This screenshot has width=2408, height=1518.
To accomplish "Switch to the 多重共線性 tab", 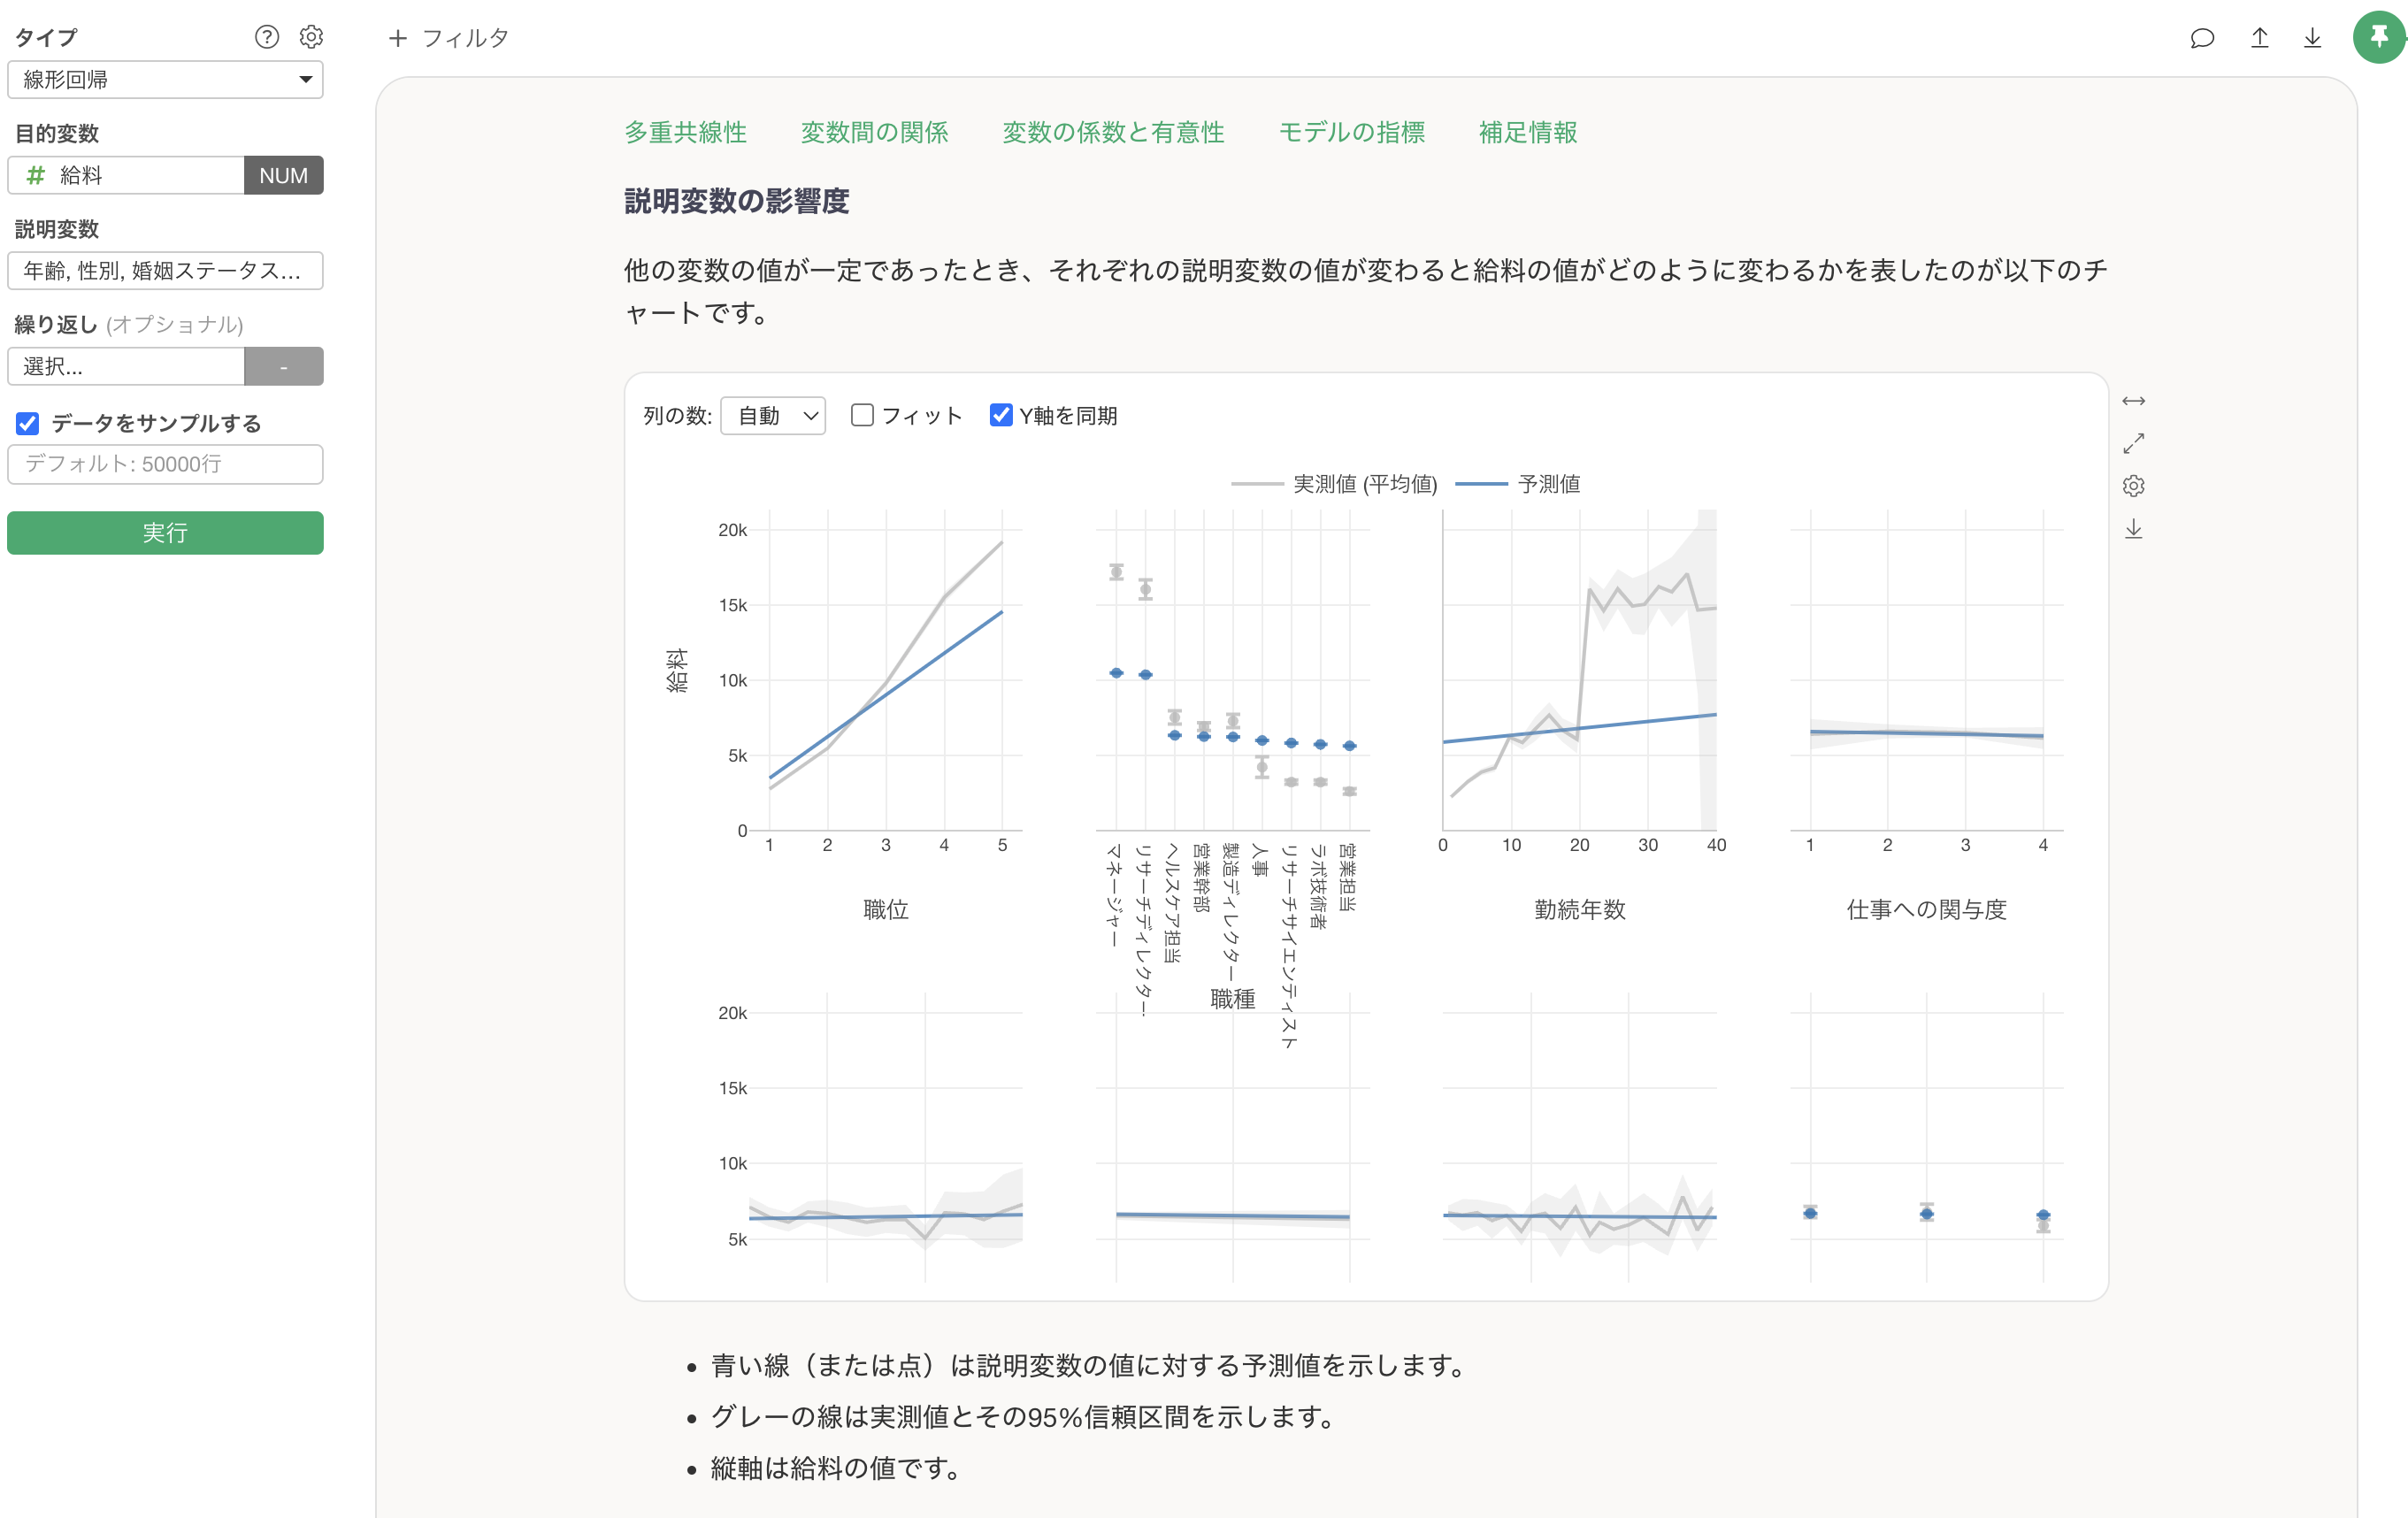I will [685, 132].
